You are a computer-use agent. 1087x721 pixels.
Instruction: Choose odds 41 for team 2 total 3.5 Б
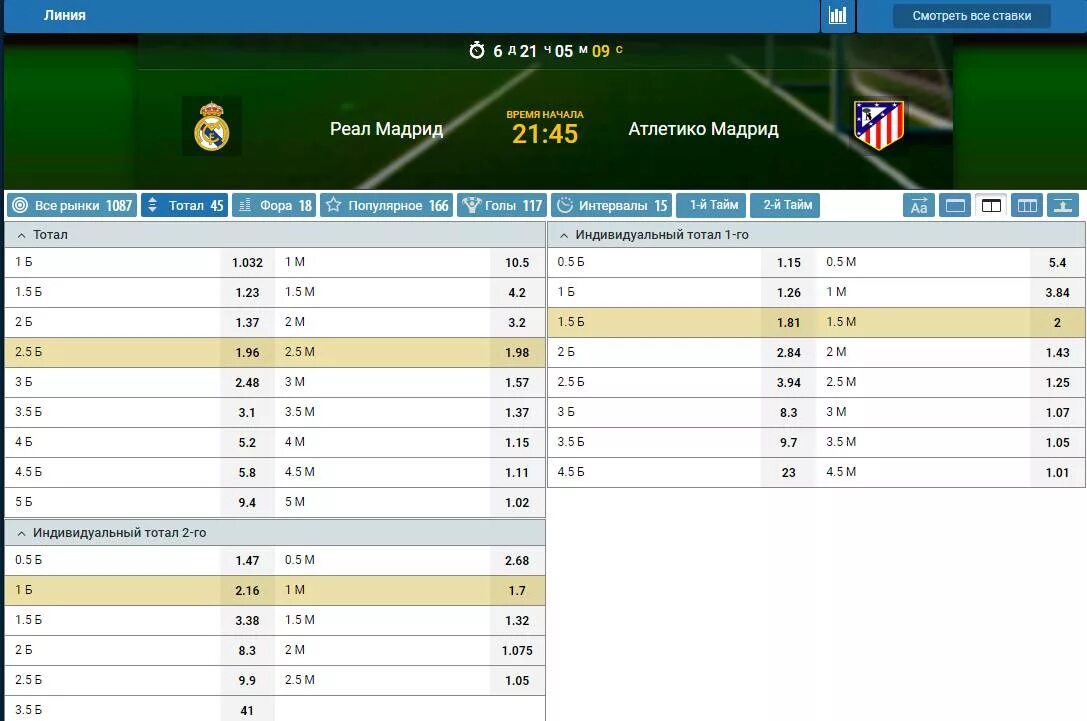(247, 710)
